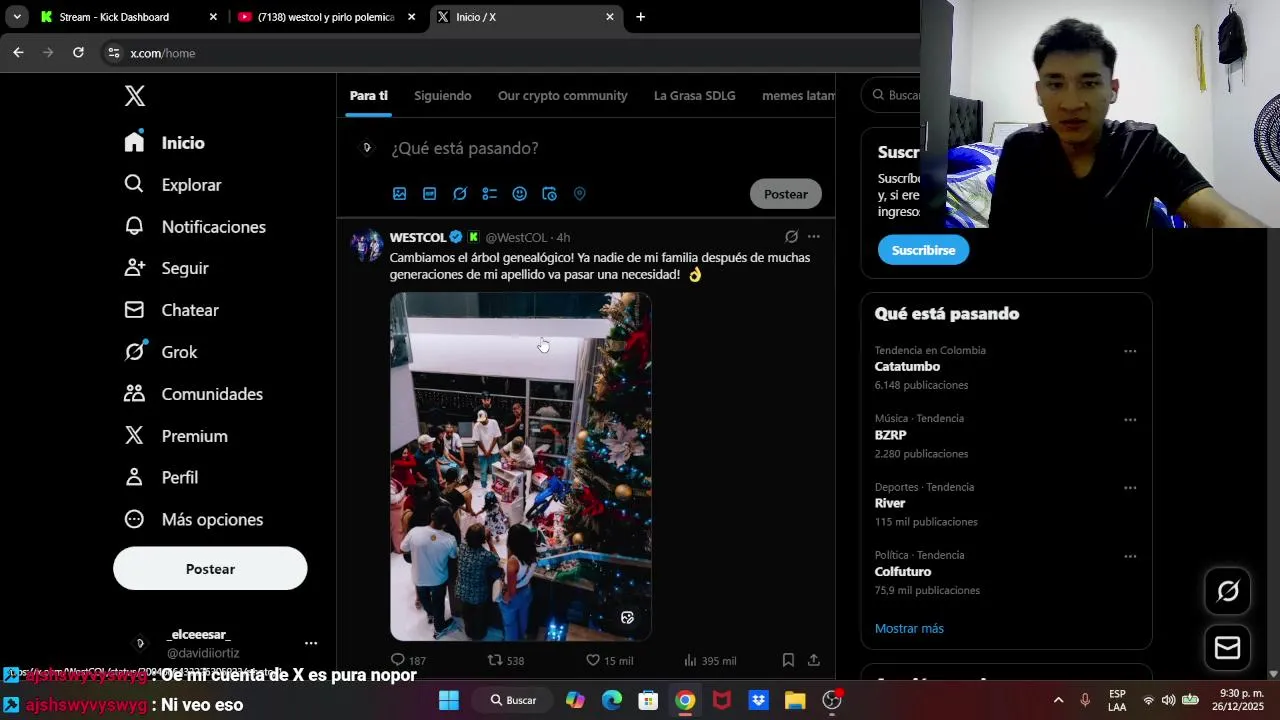1280x720 pixels.
Task: Share the WESTCOL post
Action: [814, 660]
